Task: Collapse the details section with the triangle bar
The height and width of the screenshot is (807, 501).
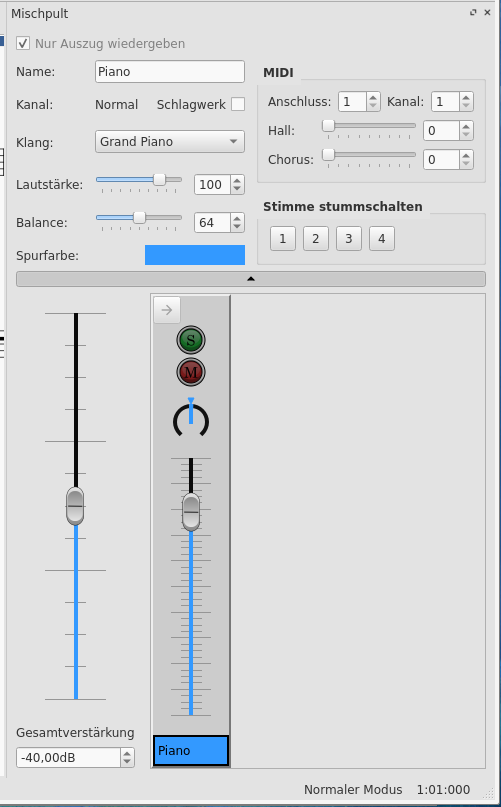Action: tap(251, 279)
